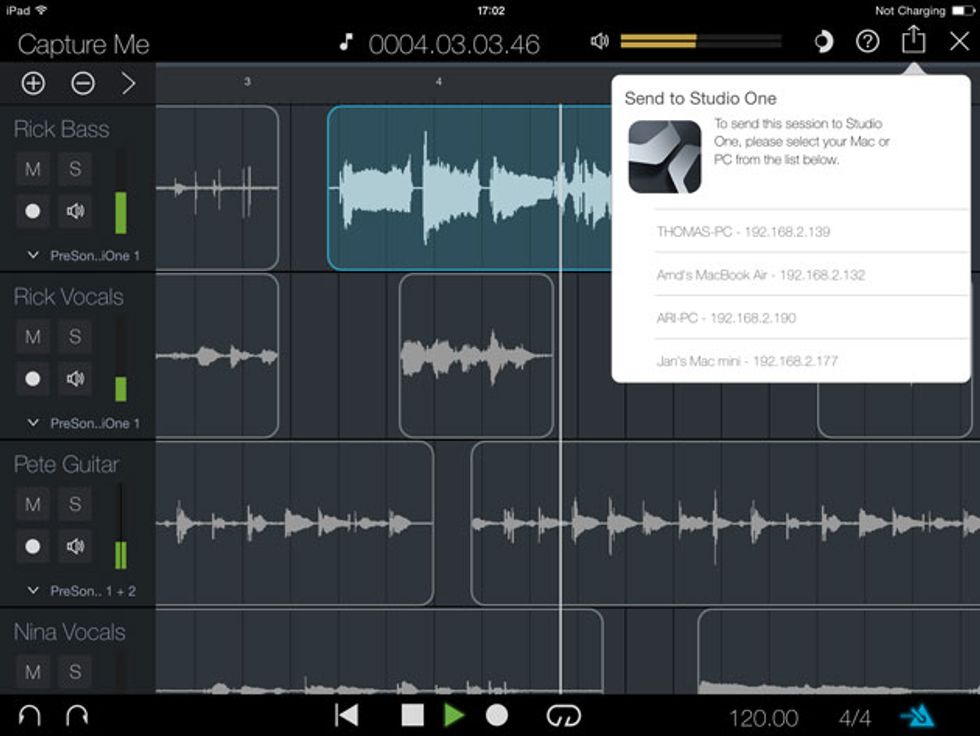This screenshot has height=736, width=980.
Task: Click the metronome icon at bottom right
Action: [x=917, y=716]
